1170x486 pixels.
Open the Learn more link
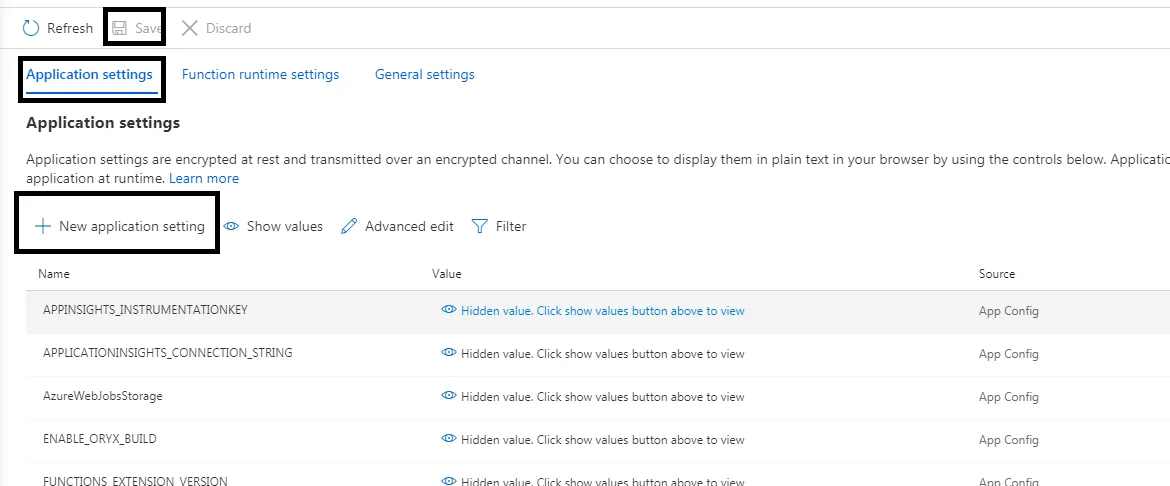tap(204, 178)
